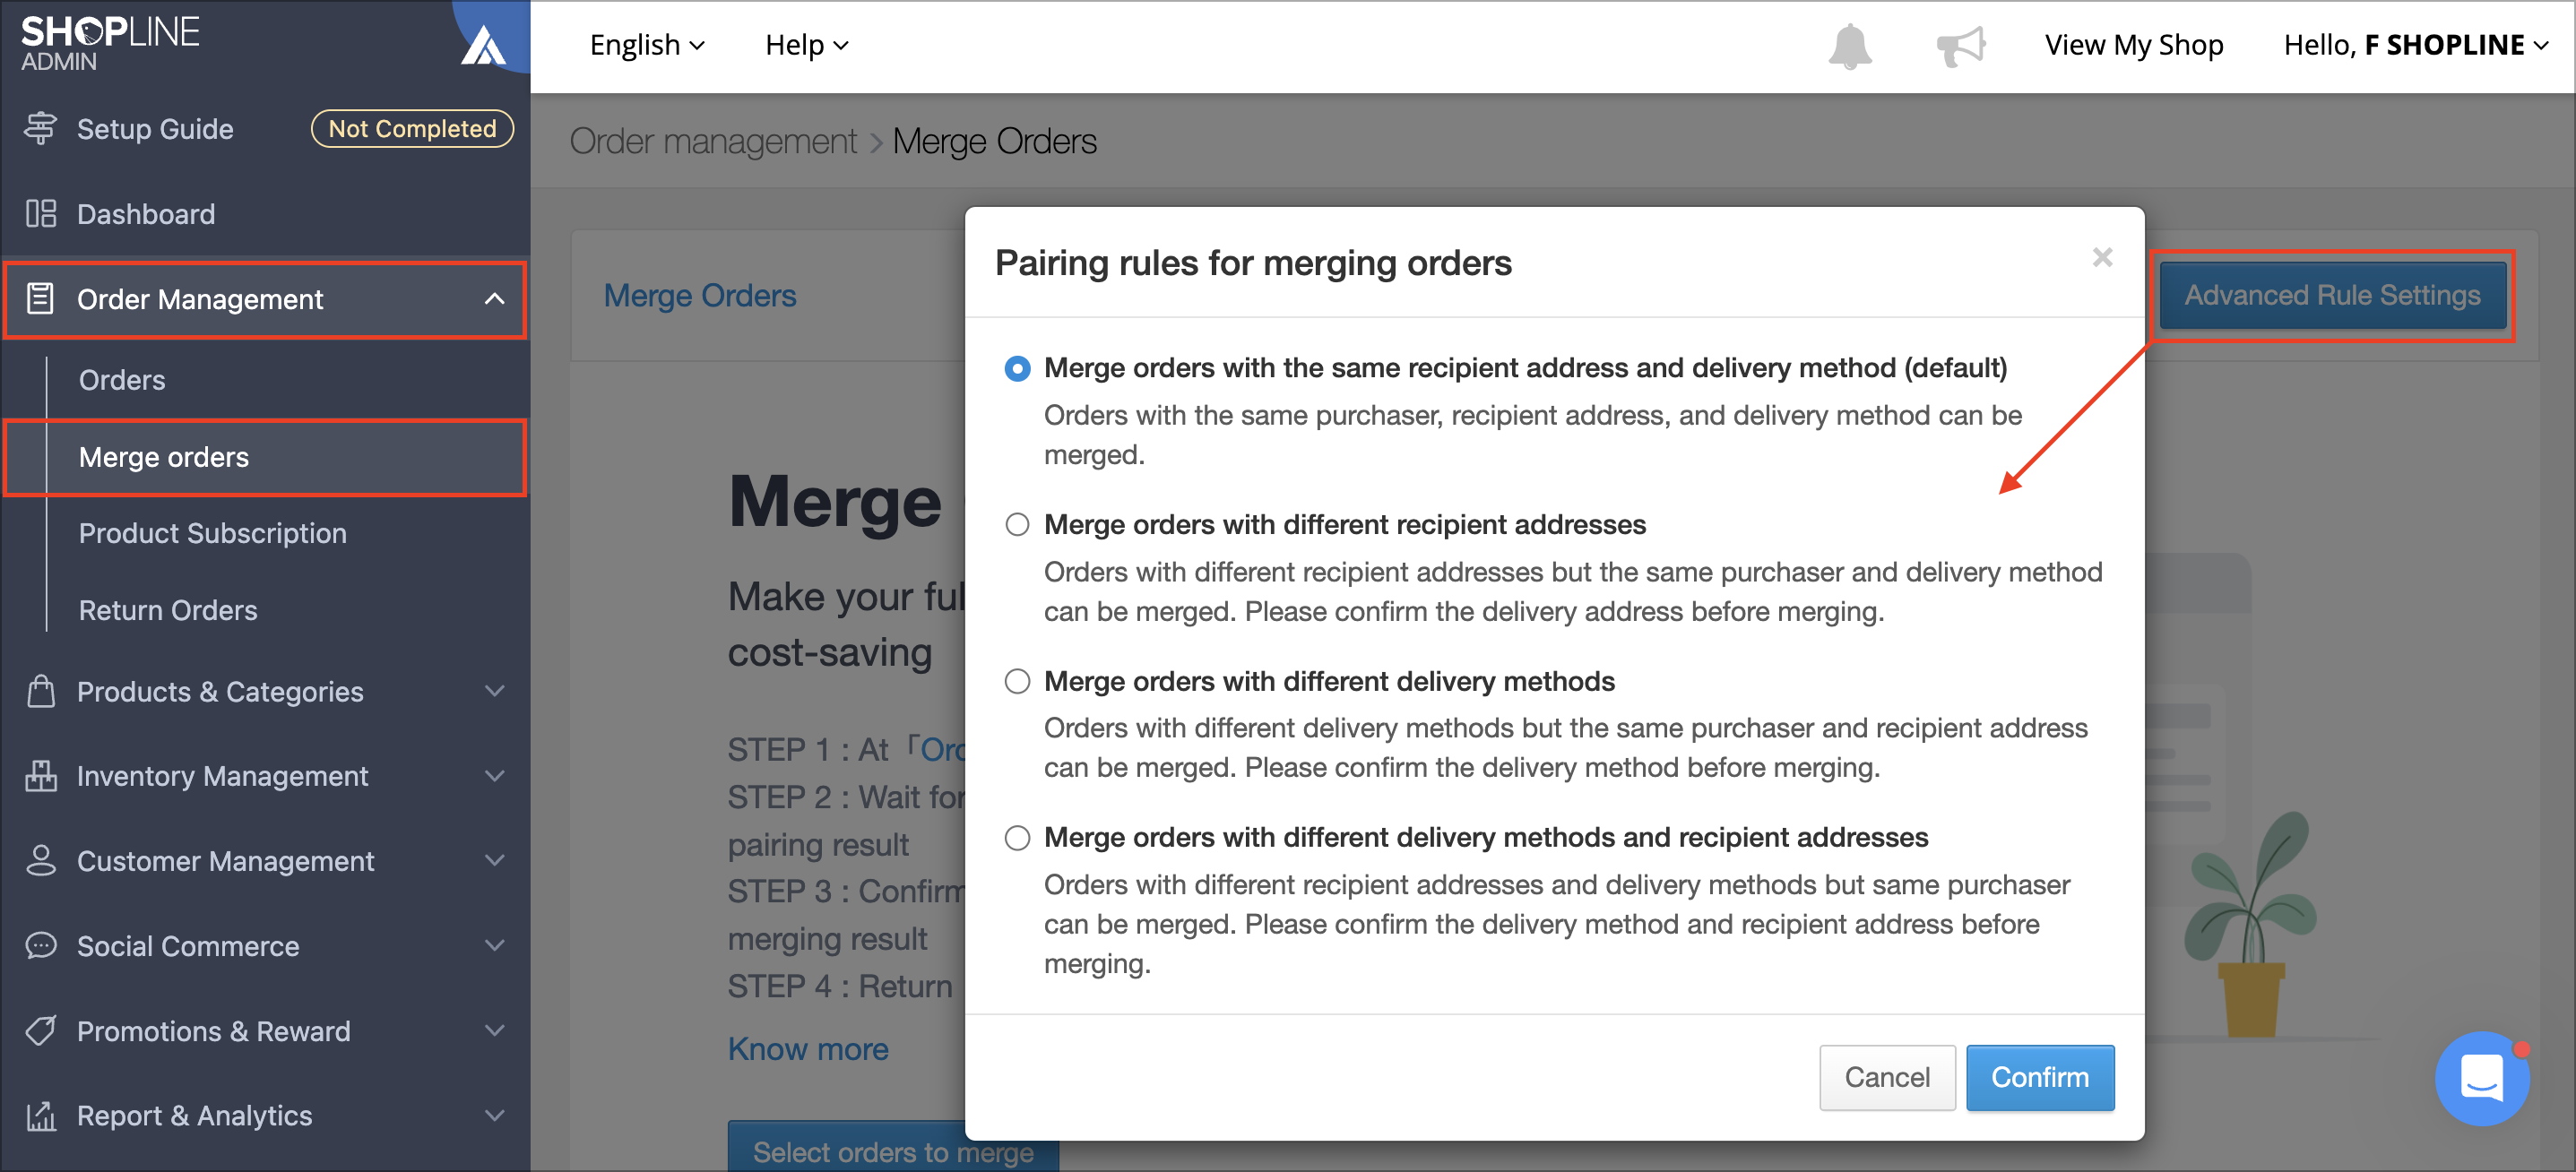The image size is (2576, 1172).
Task: Open the View My Shop link
Action: (2134, 45)
